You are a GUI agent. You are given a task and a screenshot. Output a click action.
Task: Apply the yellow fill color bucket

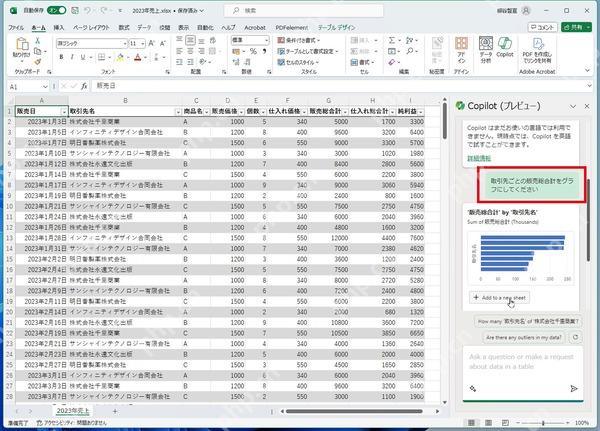[x=120, y=57]
